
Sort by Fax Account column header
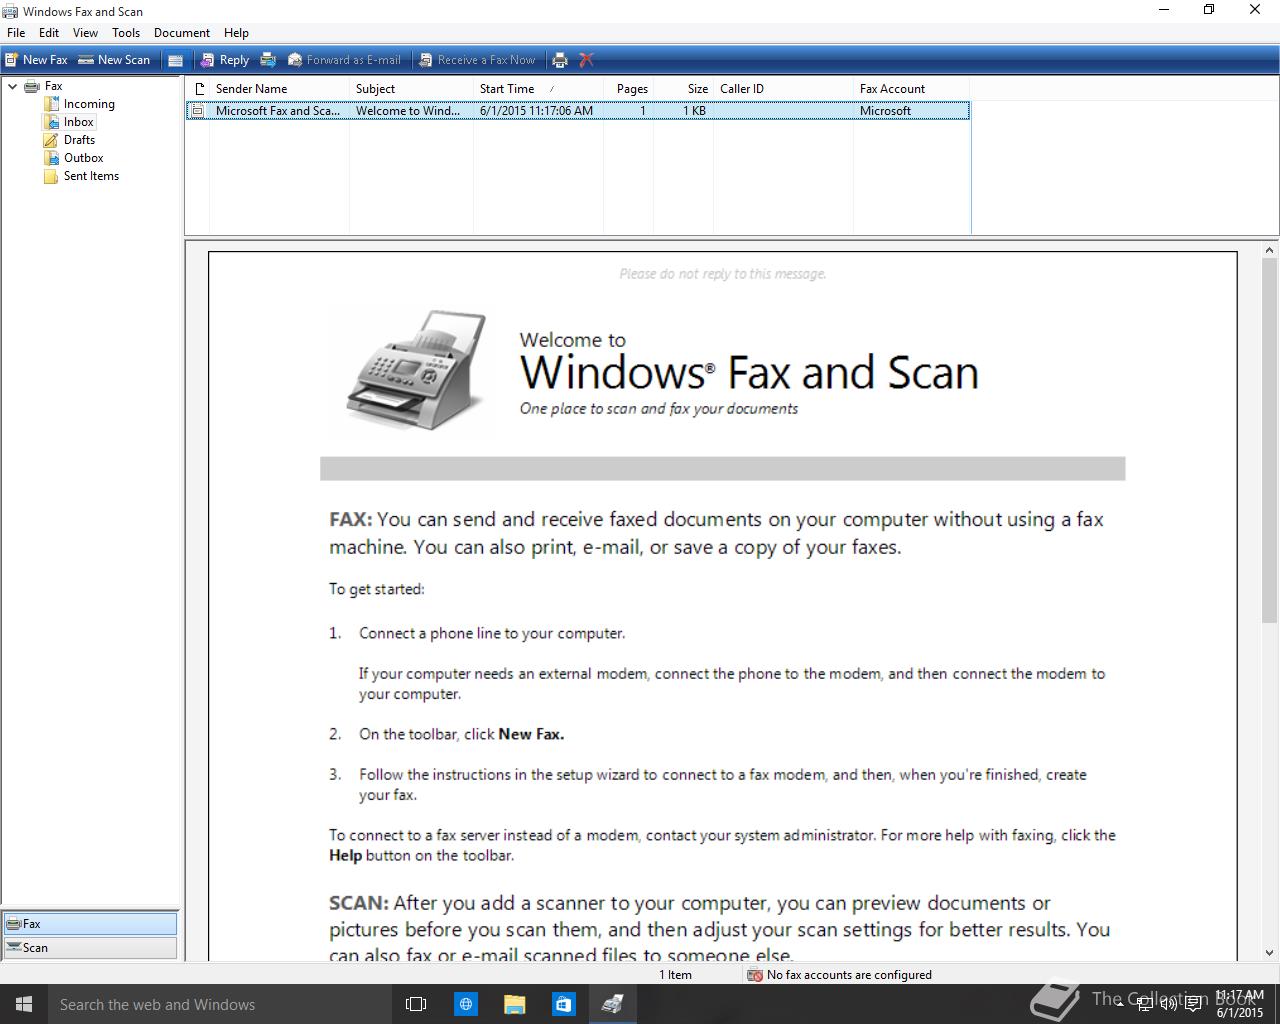pos(911,89)
